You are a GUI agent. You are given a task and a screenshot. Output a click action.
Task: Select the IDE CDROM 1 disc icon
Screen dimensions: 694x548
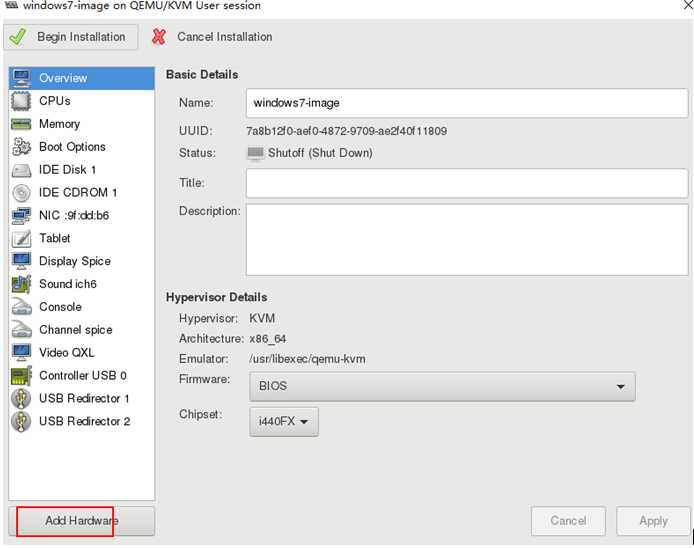(x=21, y=192)
